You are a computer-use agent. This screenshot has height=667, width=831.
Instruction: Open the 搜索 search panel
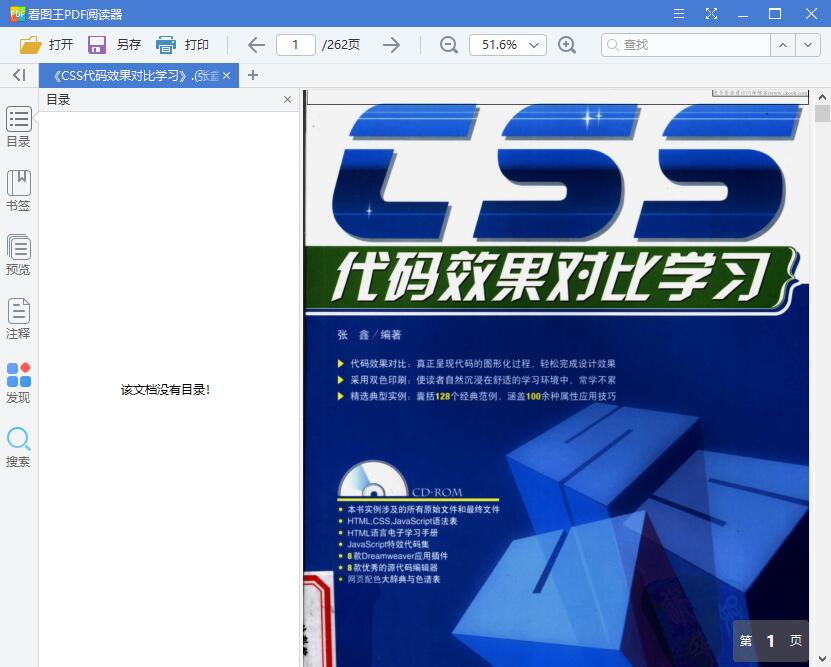[19, 447]
